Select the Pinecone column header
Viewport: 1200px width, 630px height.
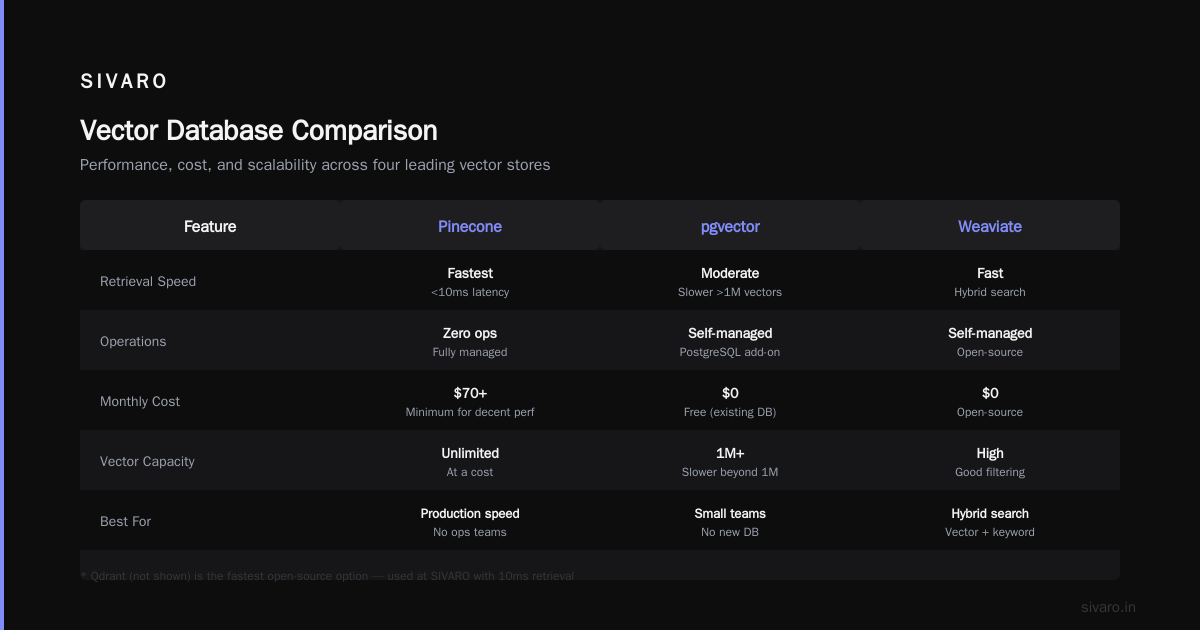pos(470,226)
